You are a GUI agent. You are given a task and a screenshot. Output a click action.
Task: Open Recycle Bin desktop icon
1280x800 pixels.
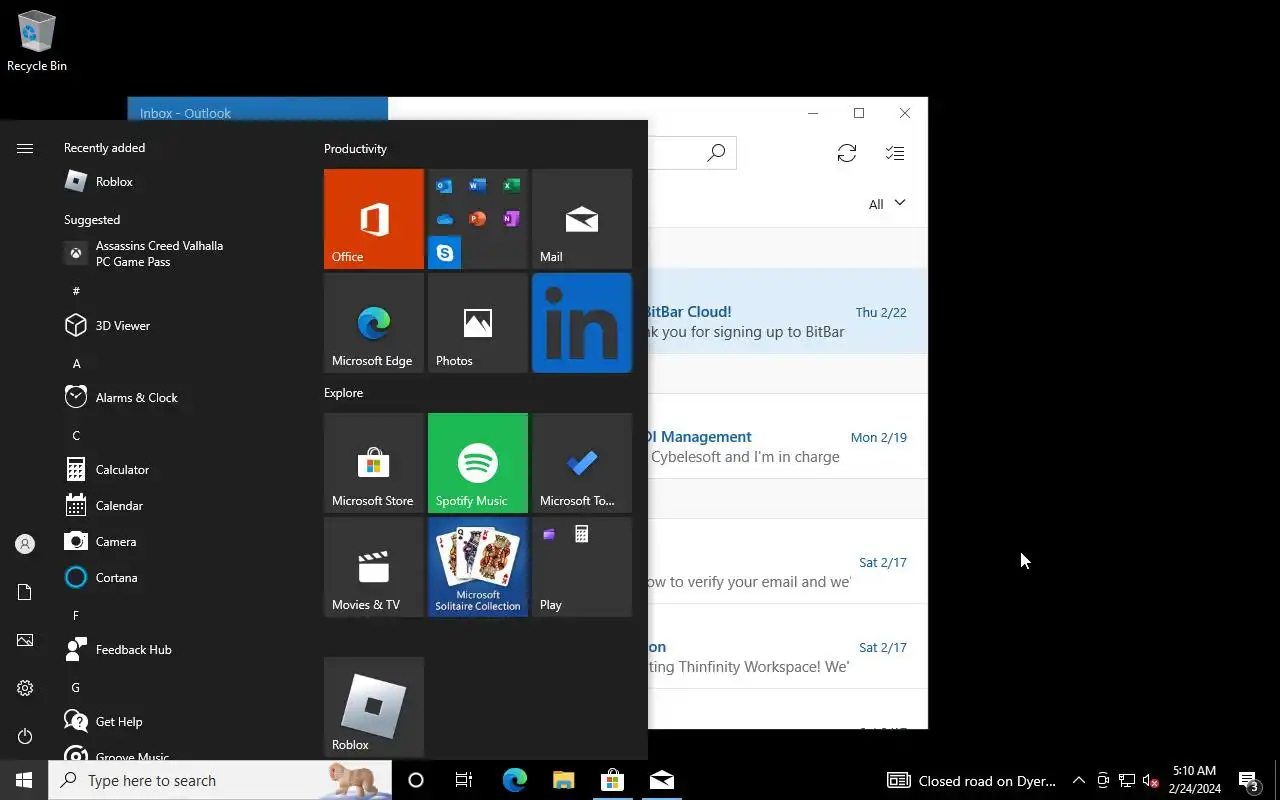[x=37, y=42]
